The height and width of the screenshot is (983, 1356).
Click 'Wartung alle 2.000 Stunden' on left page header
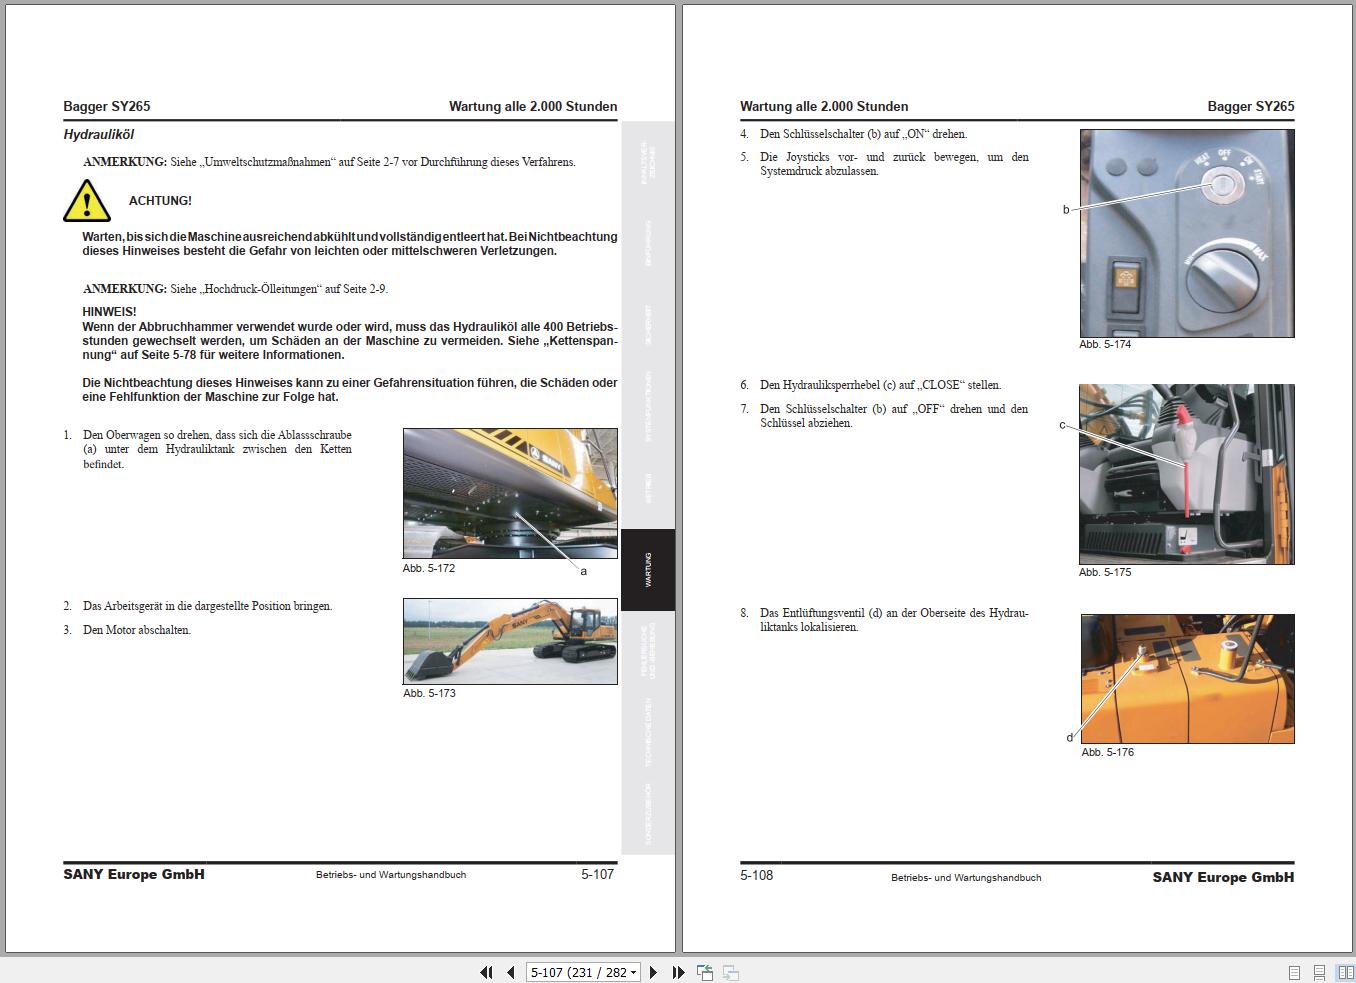[x=533, y=106]
